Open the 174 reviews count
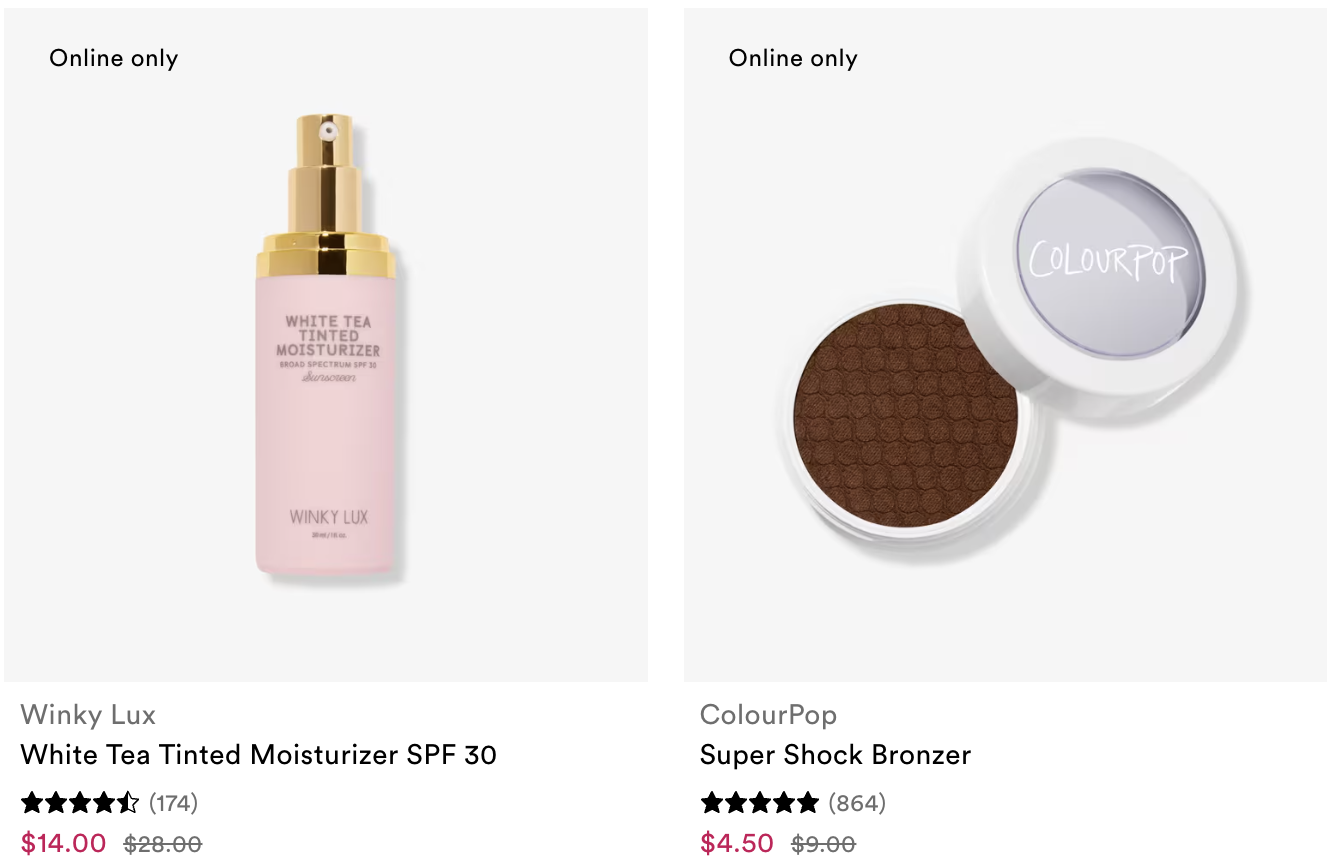This screenshot has height=860, width=1342. coord(173,803)
